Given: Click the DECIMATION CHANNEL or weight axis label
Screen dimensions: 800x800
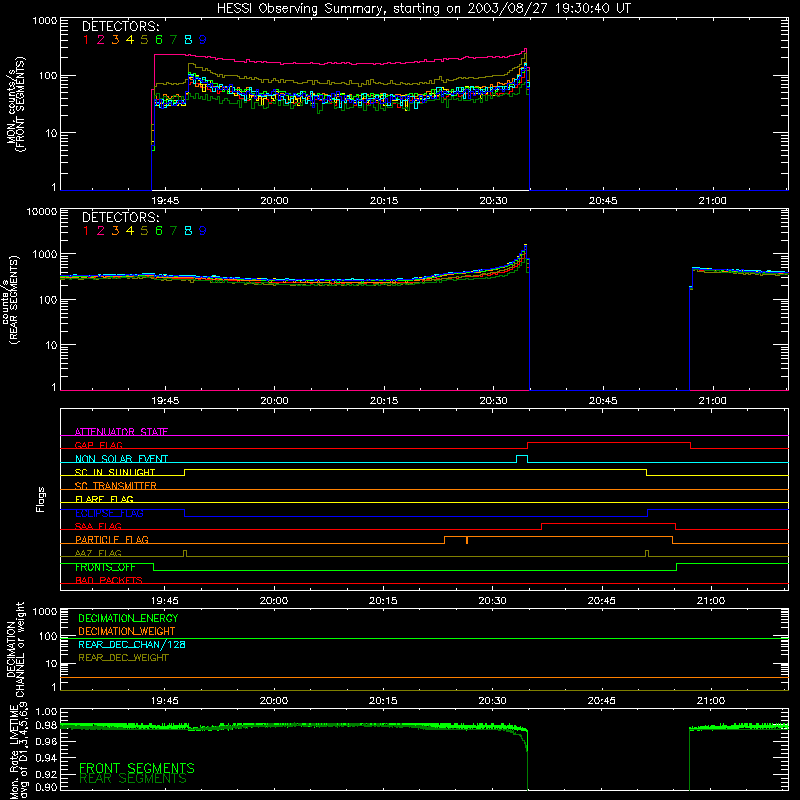Looking at the screenshot, I should pos(15,649).
